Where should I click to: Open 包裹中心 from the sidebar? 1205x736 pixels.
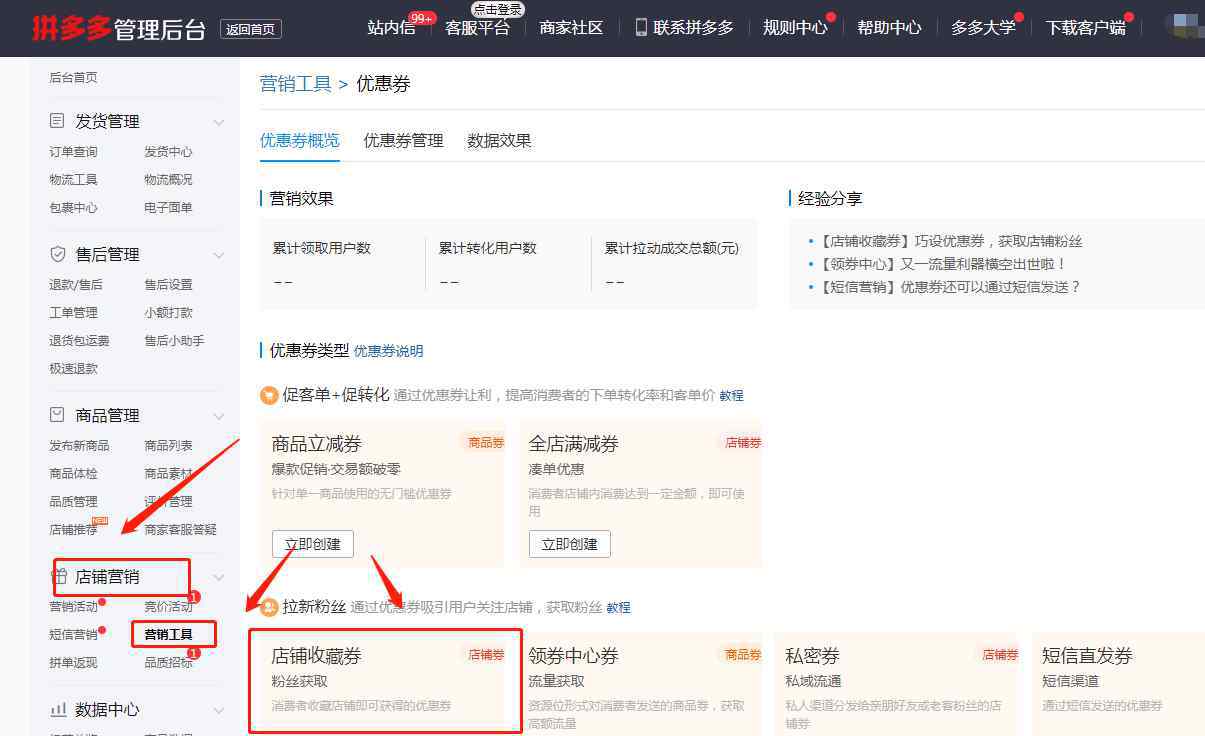point(74,208)
